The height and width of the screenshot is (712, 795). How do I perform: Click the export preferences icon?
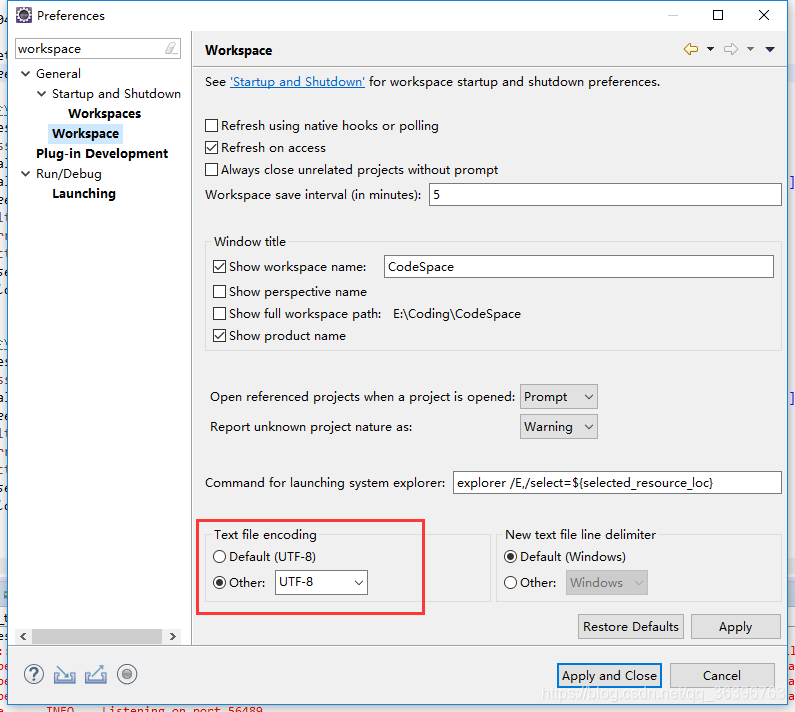96,674
